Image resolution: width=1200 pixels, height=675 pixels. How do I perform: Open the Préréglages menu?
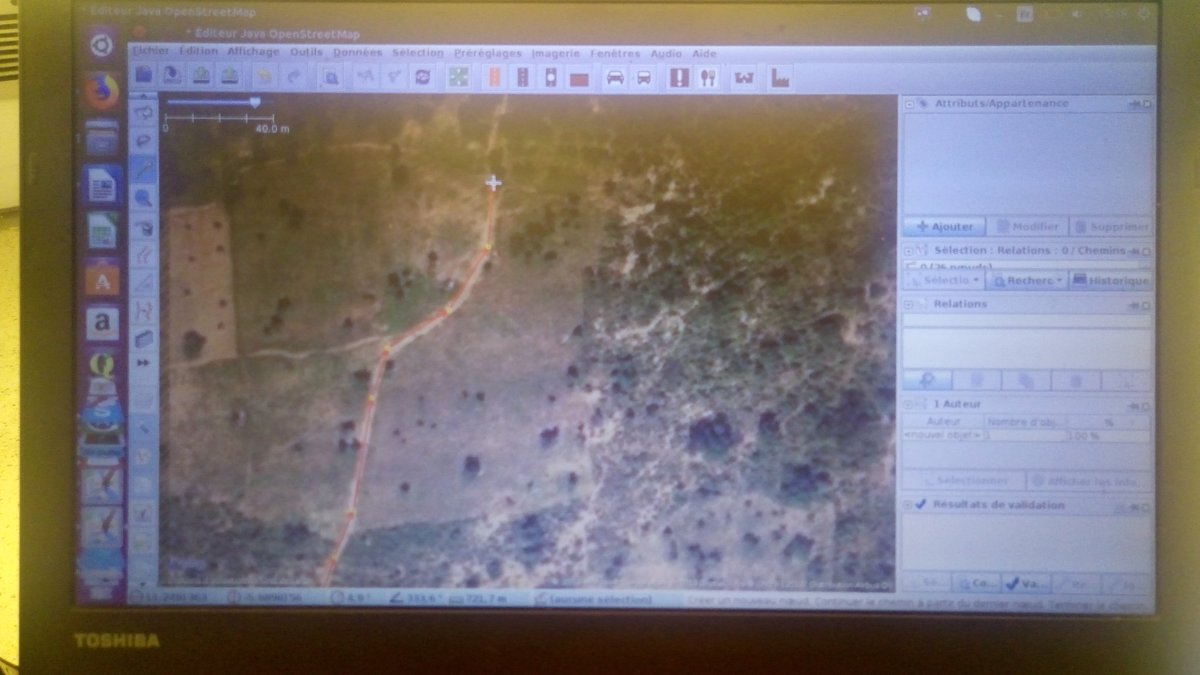(x=488, y=53)
